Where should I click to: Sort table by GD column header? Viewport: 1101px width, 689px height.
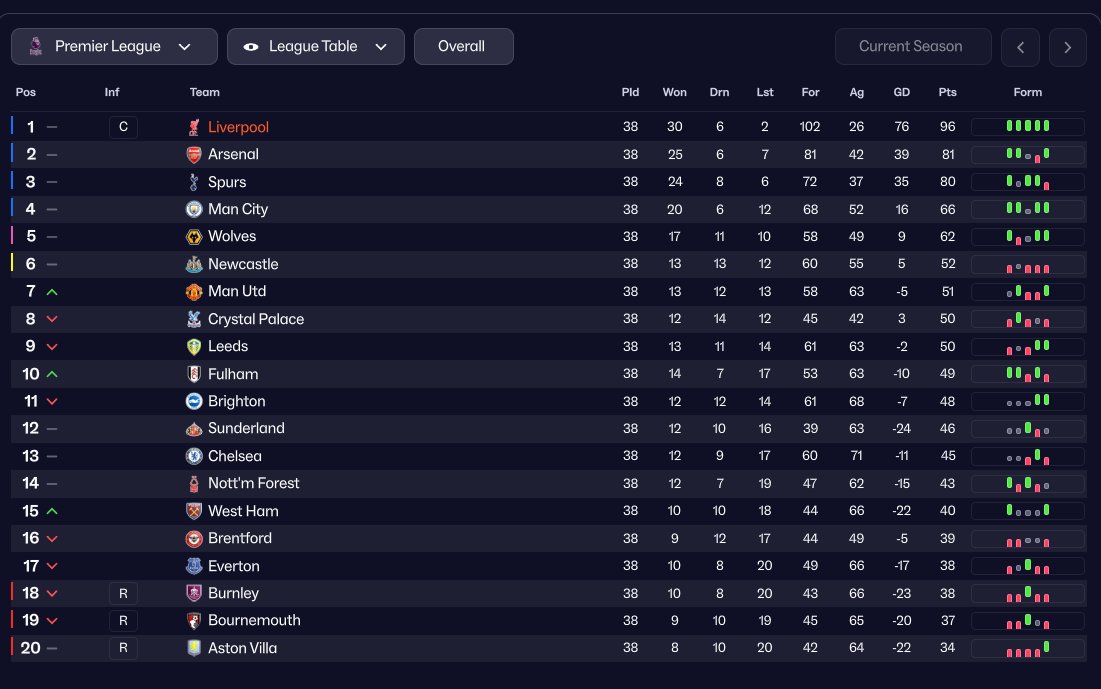click(x=902, y=92)
